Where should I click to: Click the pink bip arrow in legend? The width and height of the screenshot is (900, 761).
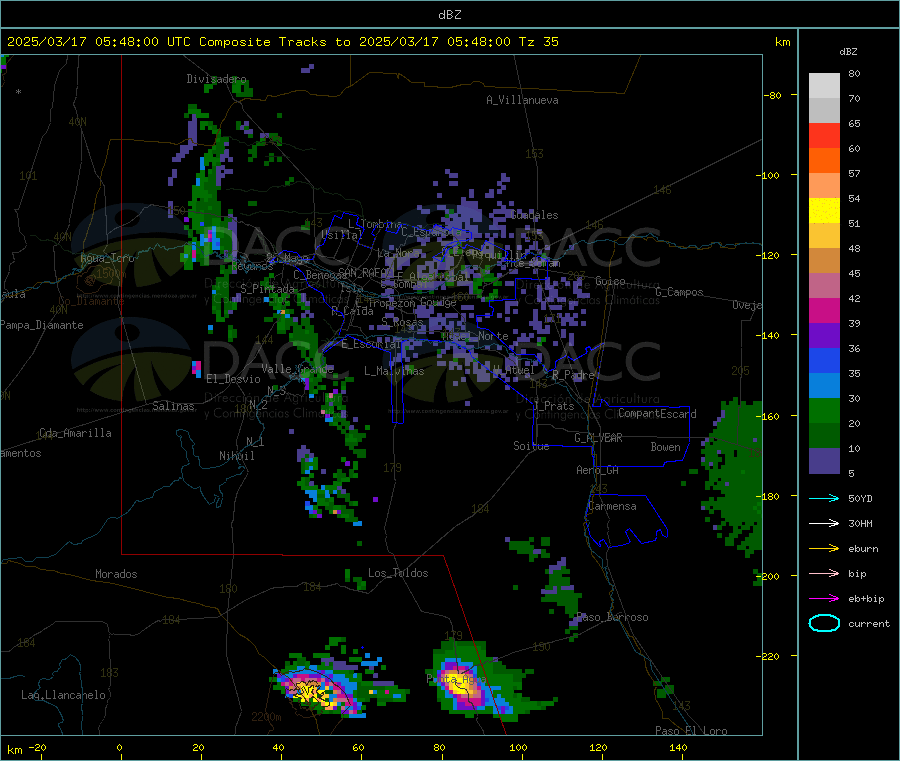pos(824,573)
